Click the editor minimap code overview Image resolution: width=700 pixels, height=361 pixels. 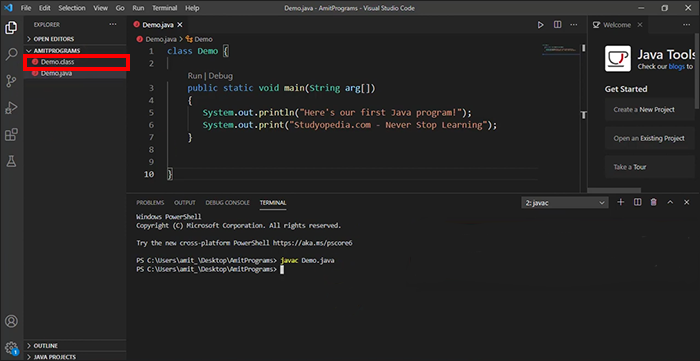point(560,48)
